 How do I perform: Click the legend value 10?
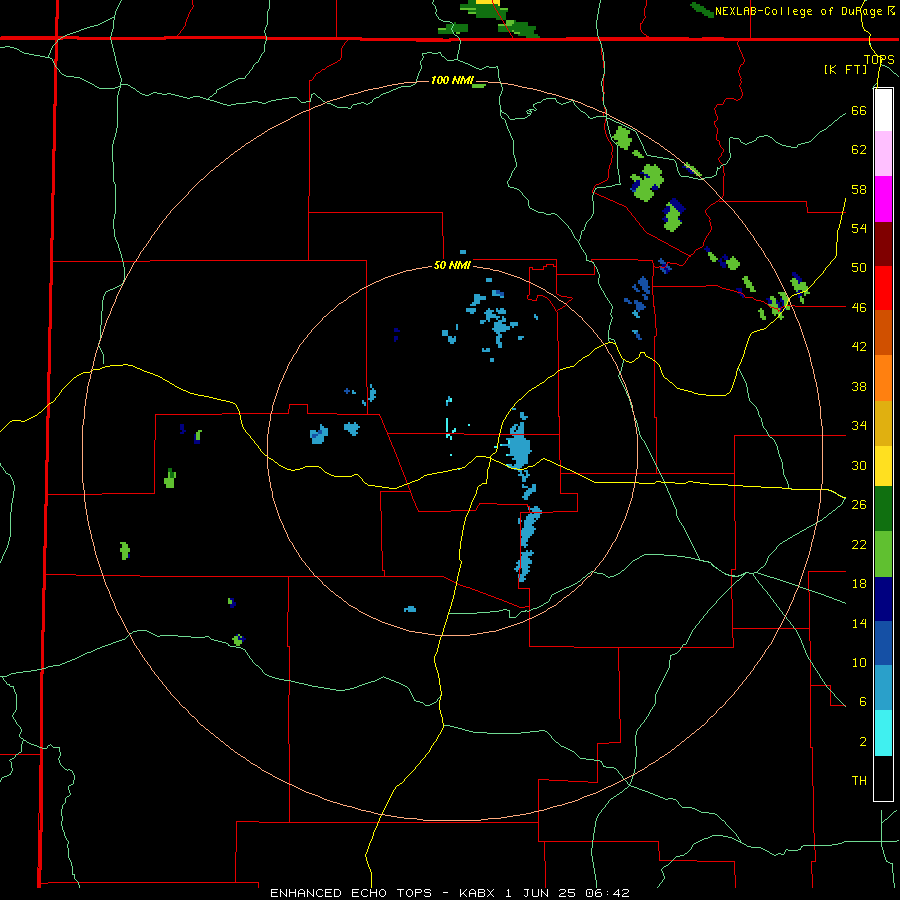pyautogui.click(x=859, y=662)
